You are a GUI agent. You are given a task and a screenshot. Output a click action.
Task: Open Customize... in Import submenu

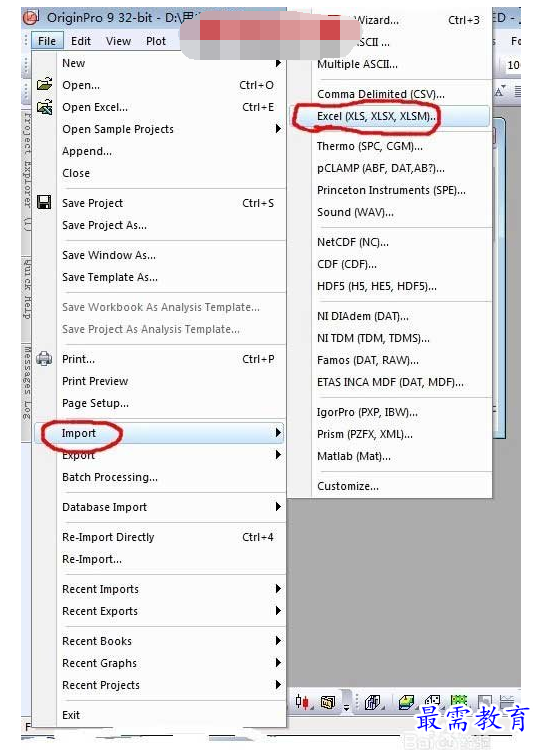(x=391, y=486)
